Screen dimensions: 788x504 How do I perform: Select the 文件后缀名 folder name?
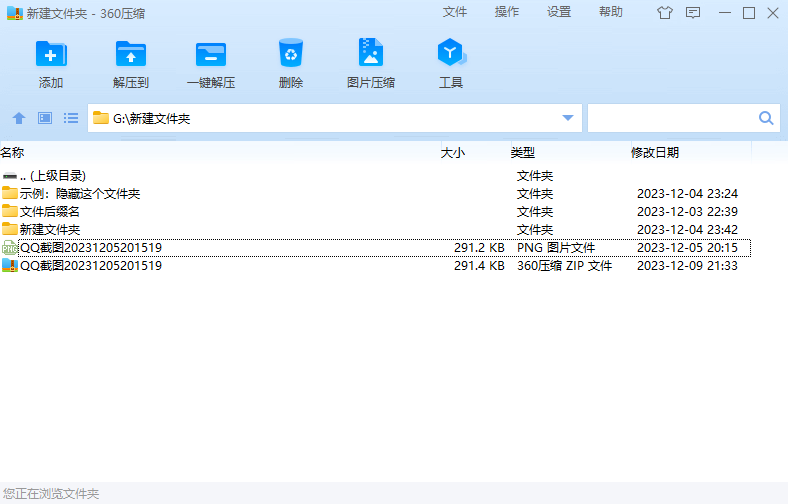(x=50, y=212)
